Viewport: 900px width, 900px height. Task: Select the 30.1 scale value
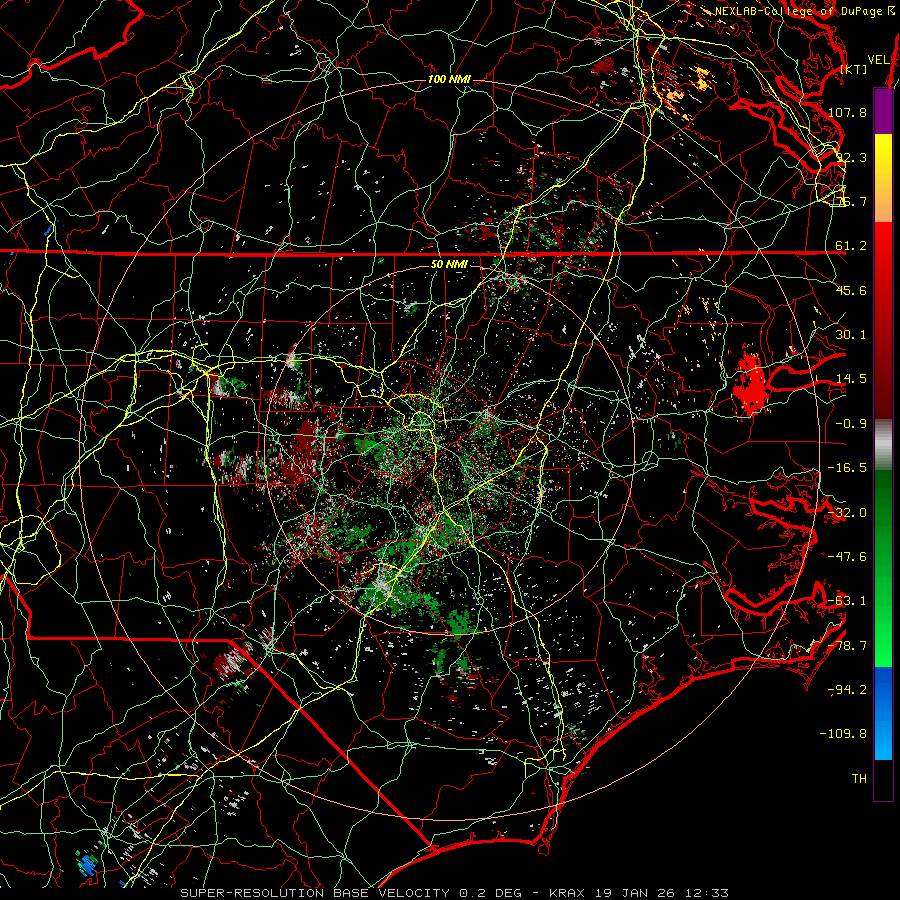851,335
